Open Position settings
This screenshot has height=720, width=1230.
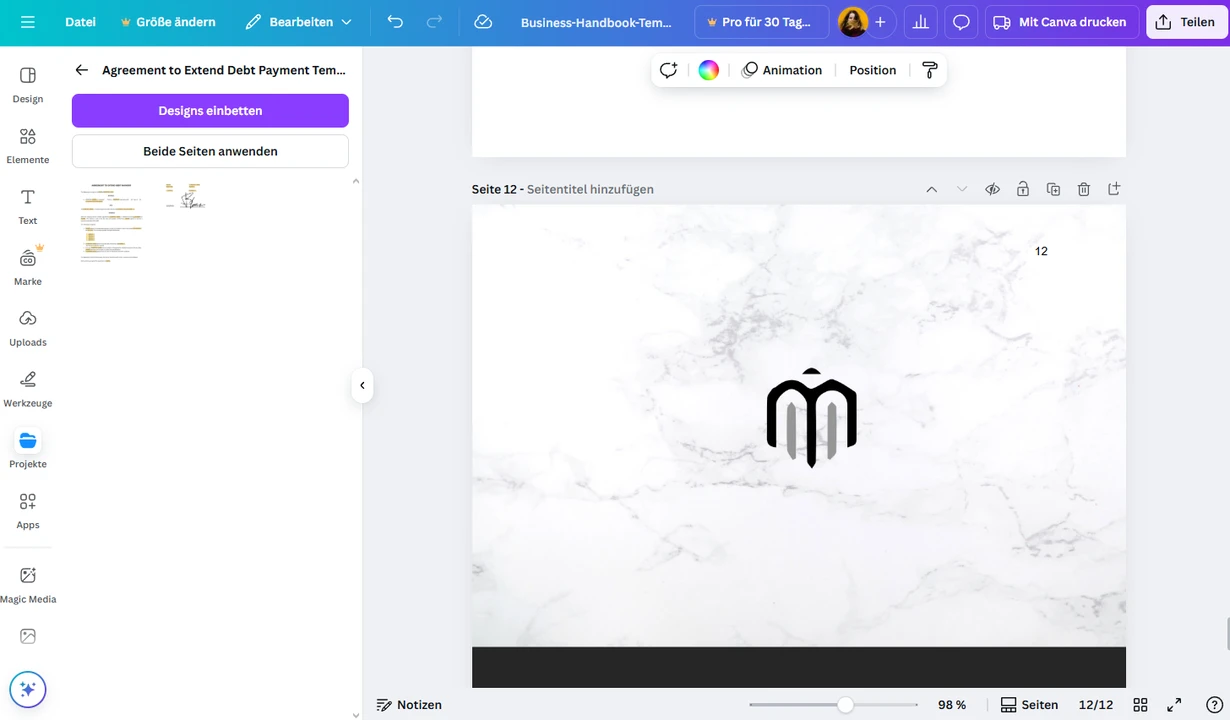[x=873, y=70]
